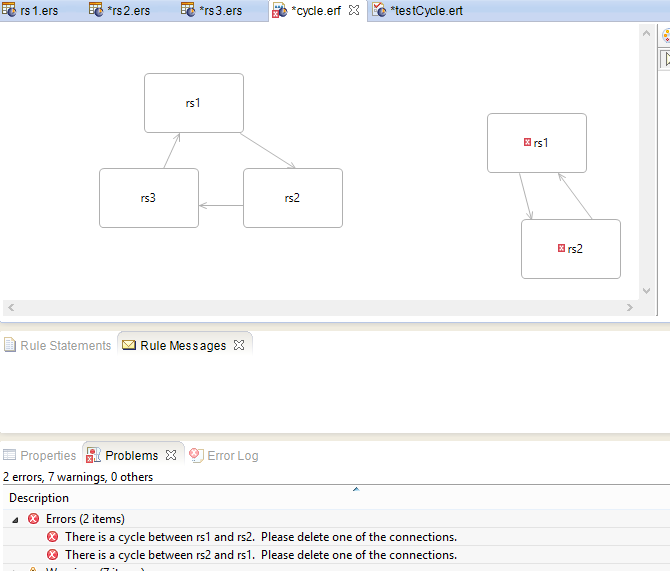Open the palette icon beside the editor
Viewport: 670px width, 571px height.
coord(666,35)
